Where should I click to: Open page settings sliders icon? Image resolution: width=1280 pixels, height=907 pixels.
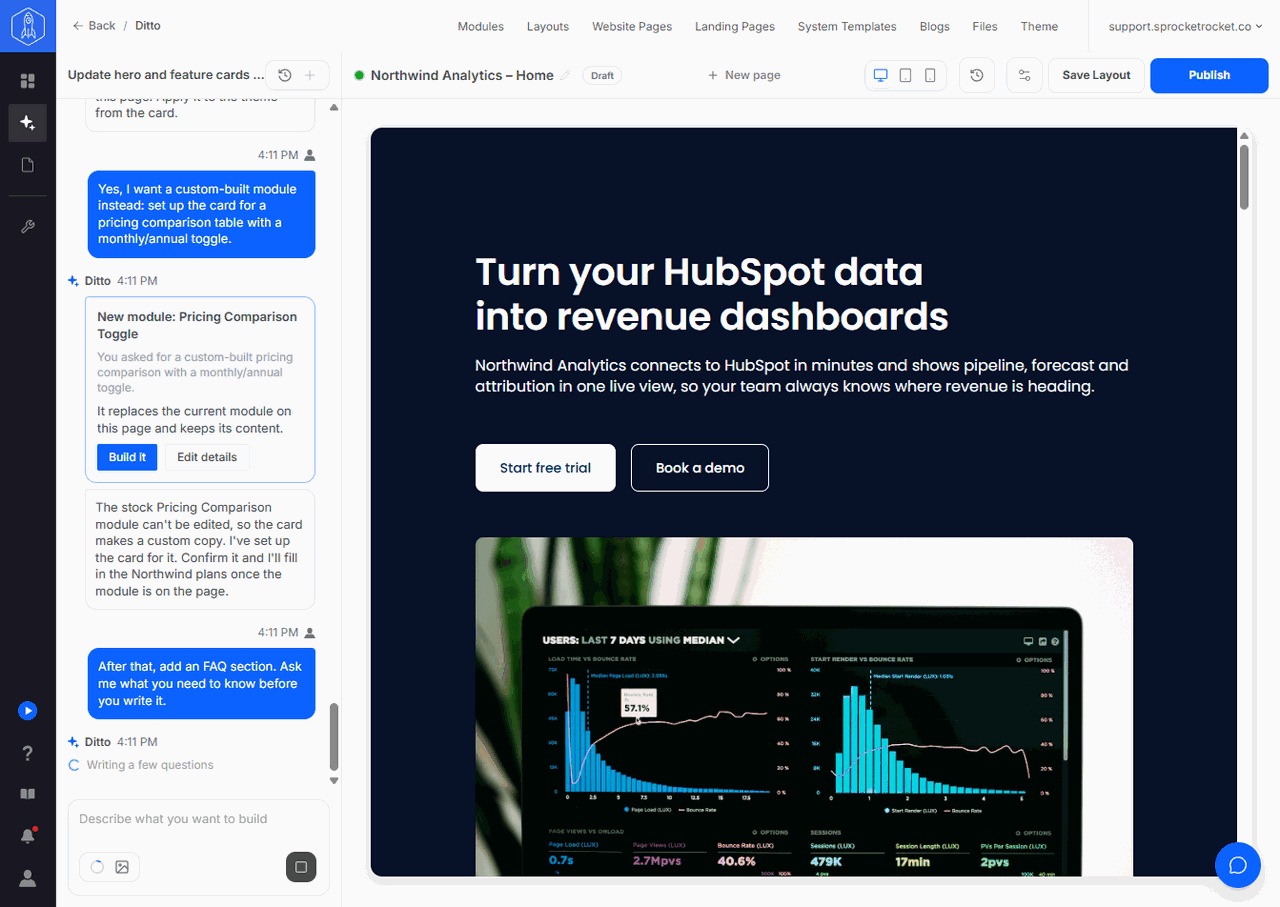pyautogui.click(x=1024, y=75)
